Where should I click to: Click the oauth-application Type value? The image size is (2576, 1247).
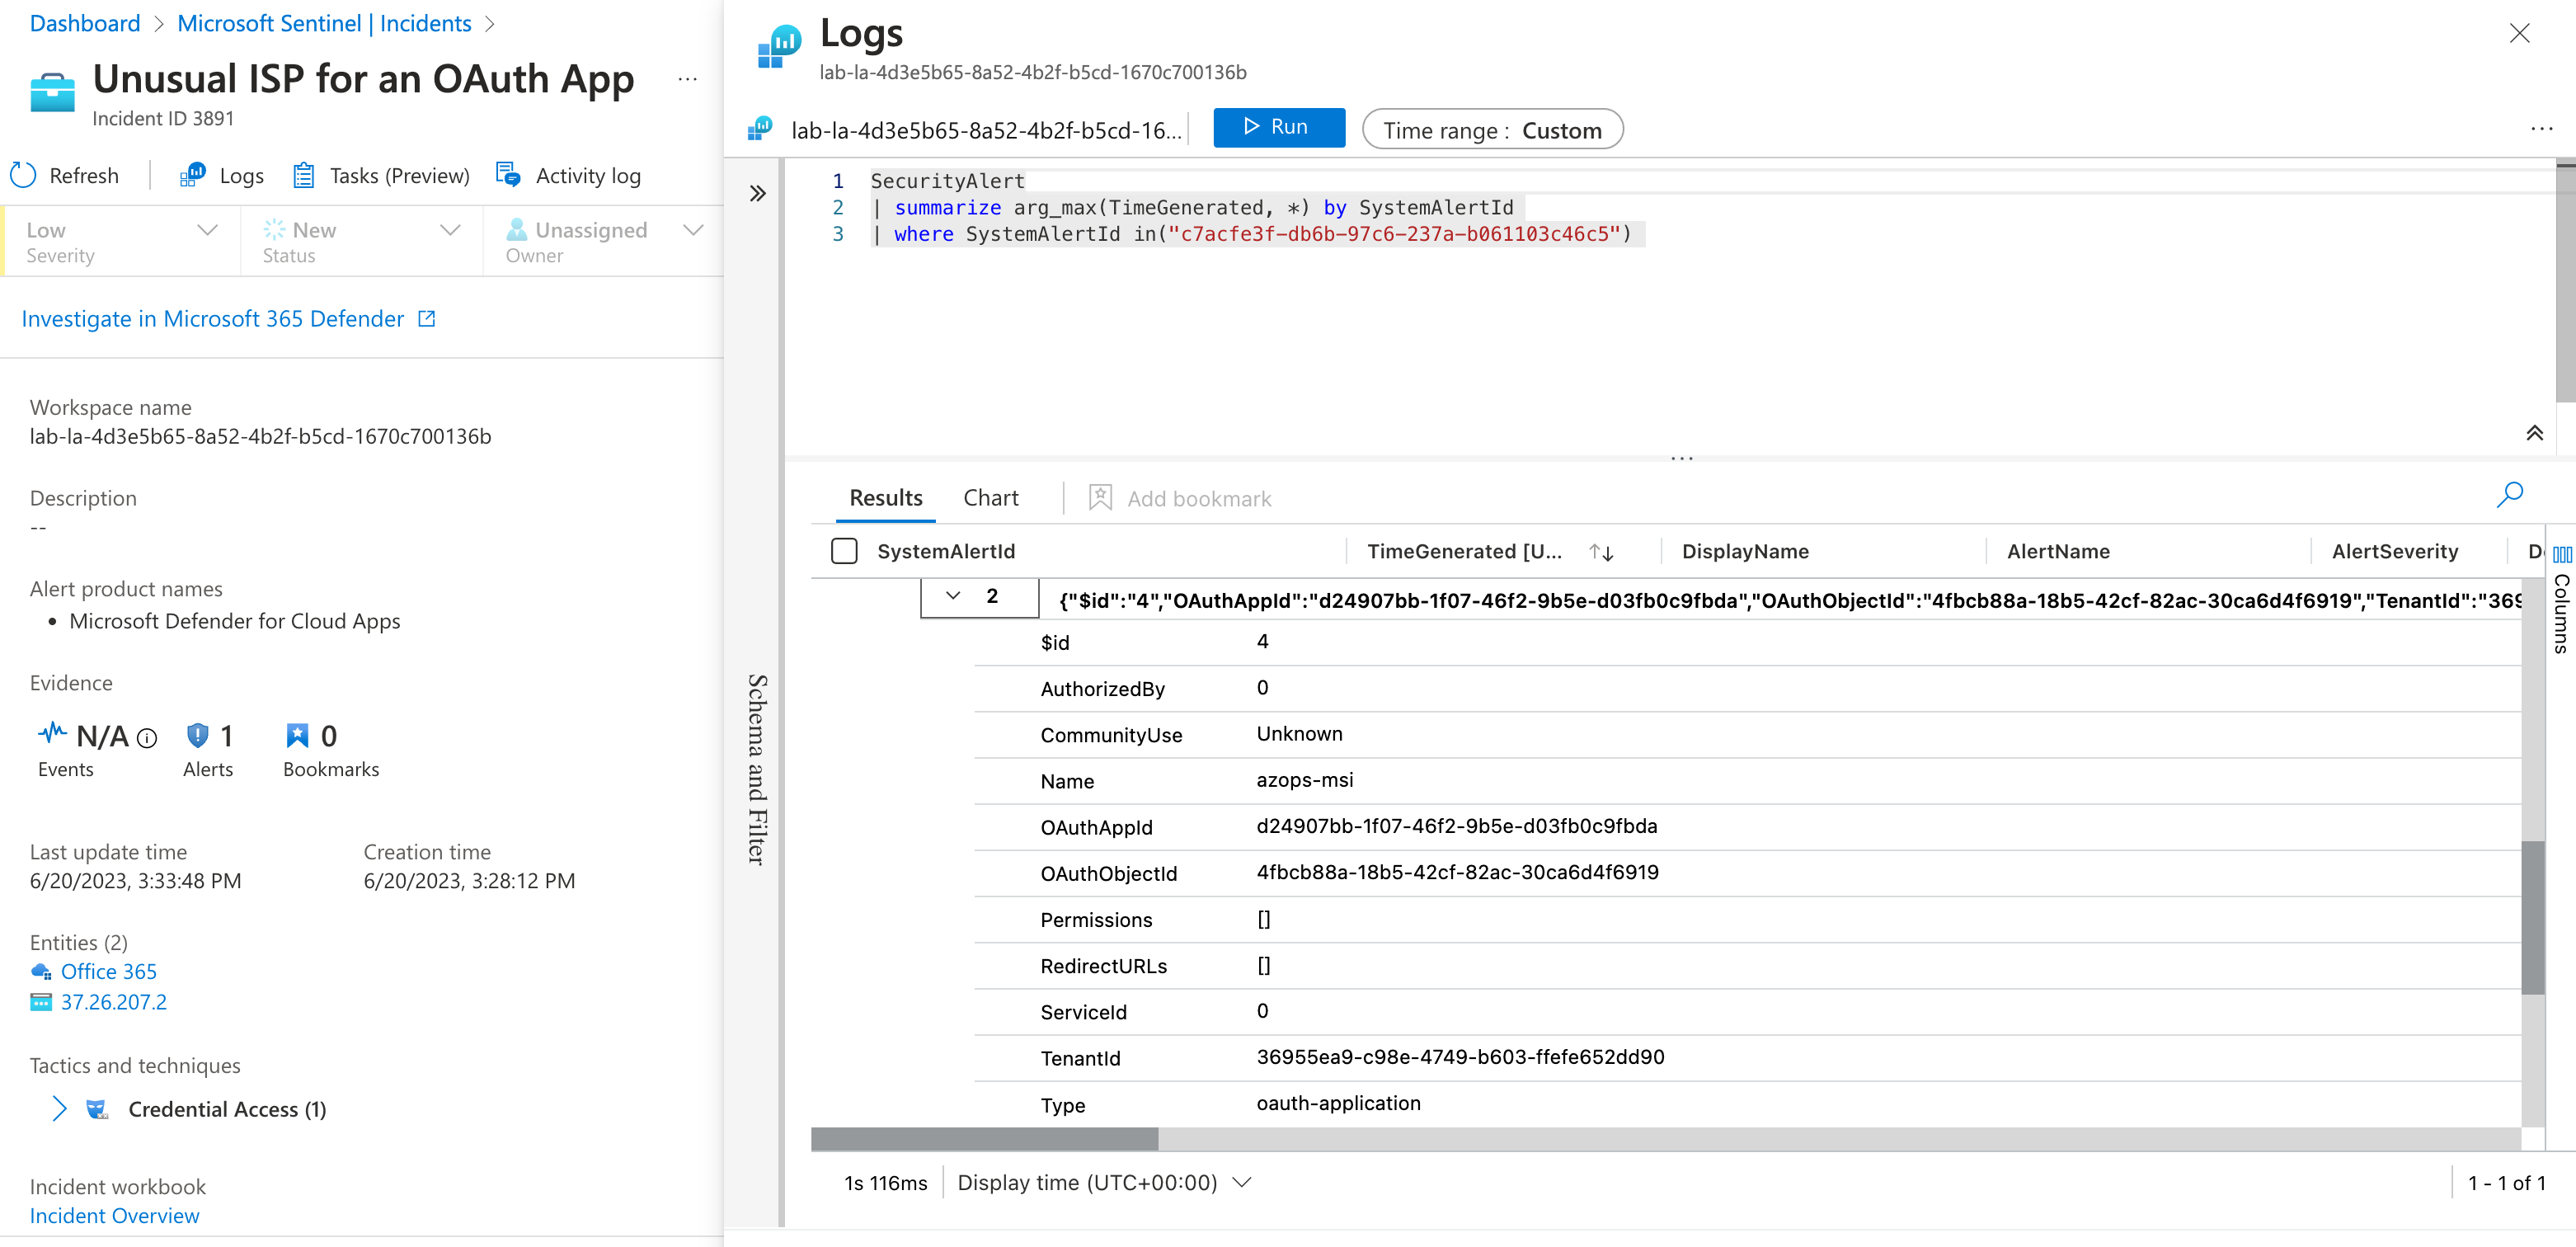point(1338,1103)
